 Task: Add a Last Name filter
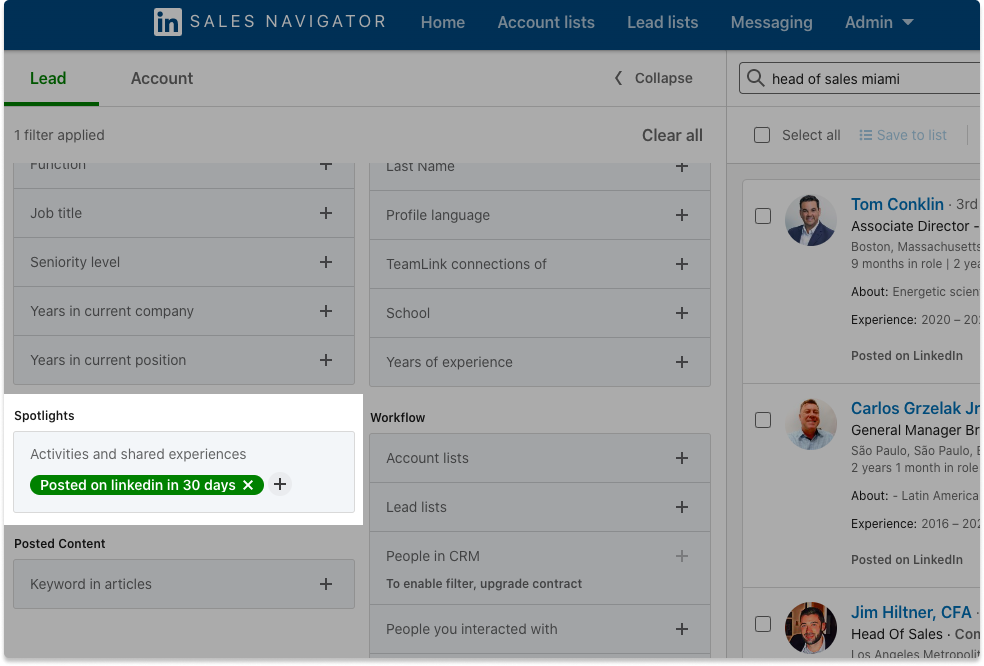click(682, 167)
